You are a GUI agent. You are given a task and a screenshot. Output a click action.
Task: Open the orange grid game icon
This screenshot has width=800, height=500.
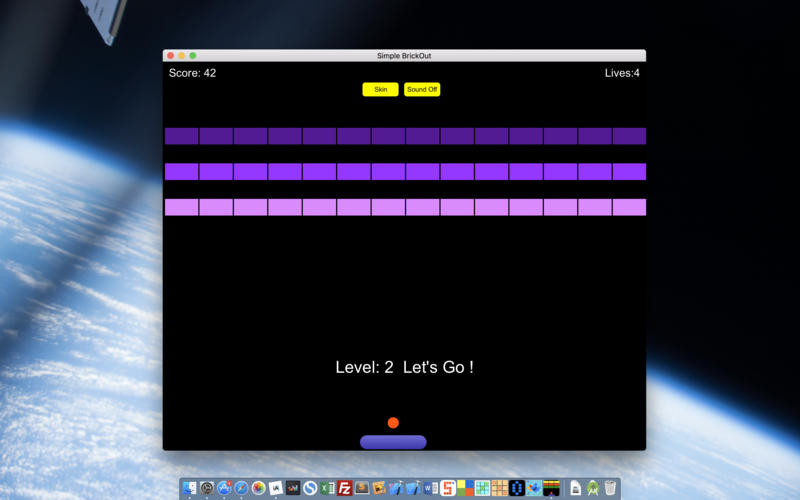click(499, 488)
